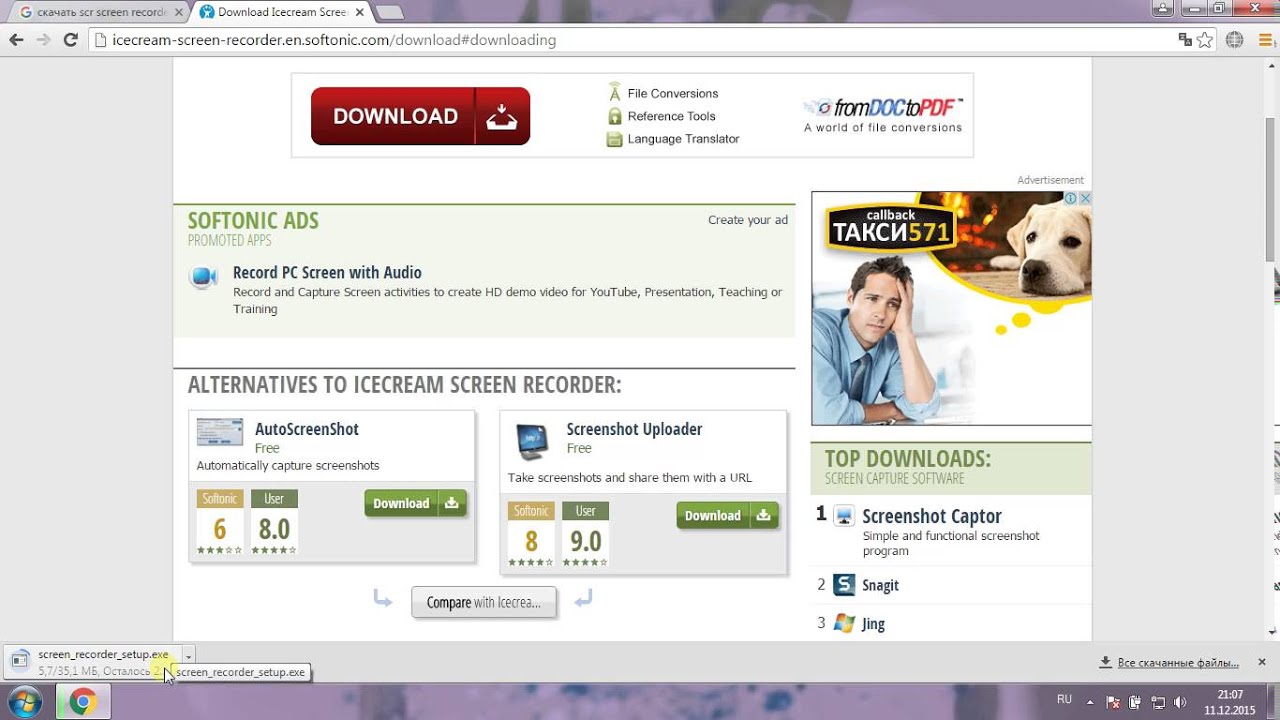Click the Compare with Icecrea... button
This screenshot has height=720, width=1280.
[x=483, y=602]
